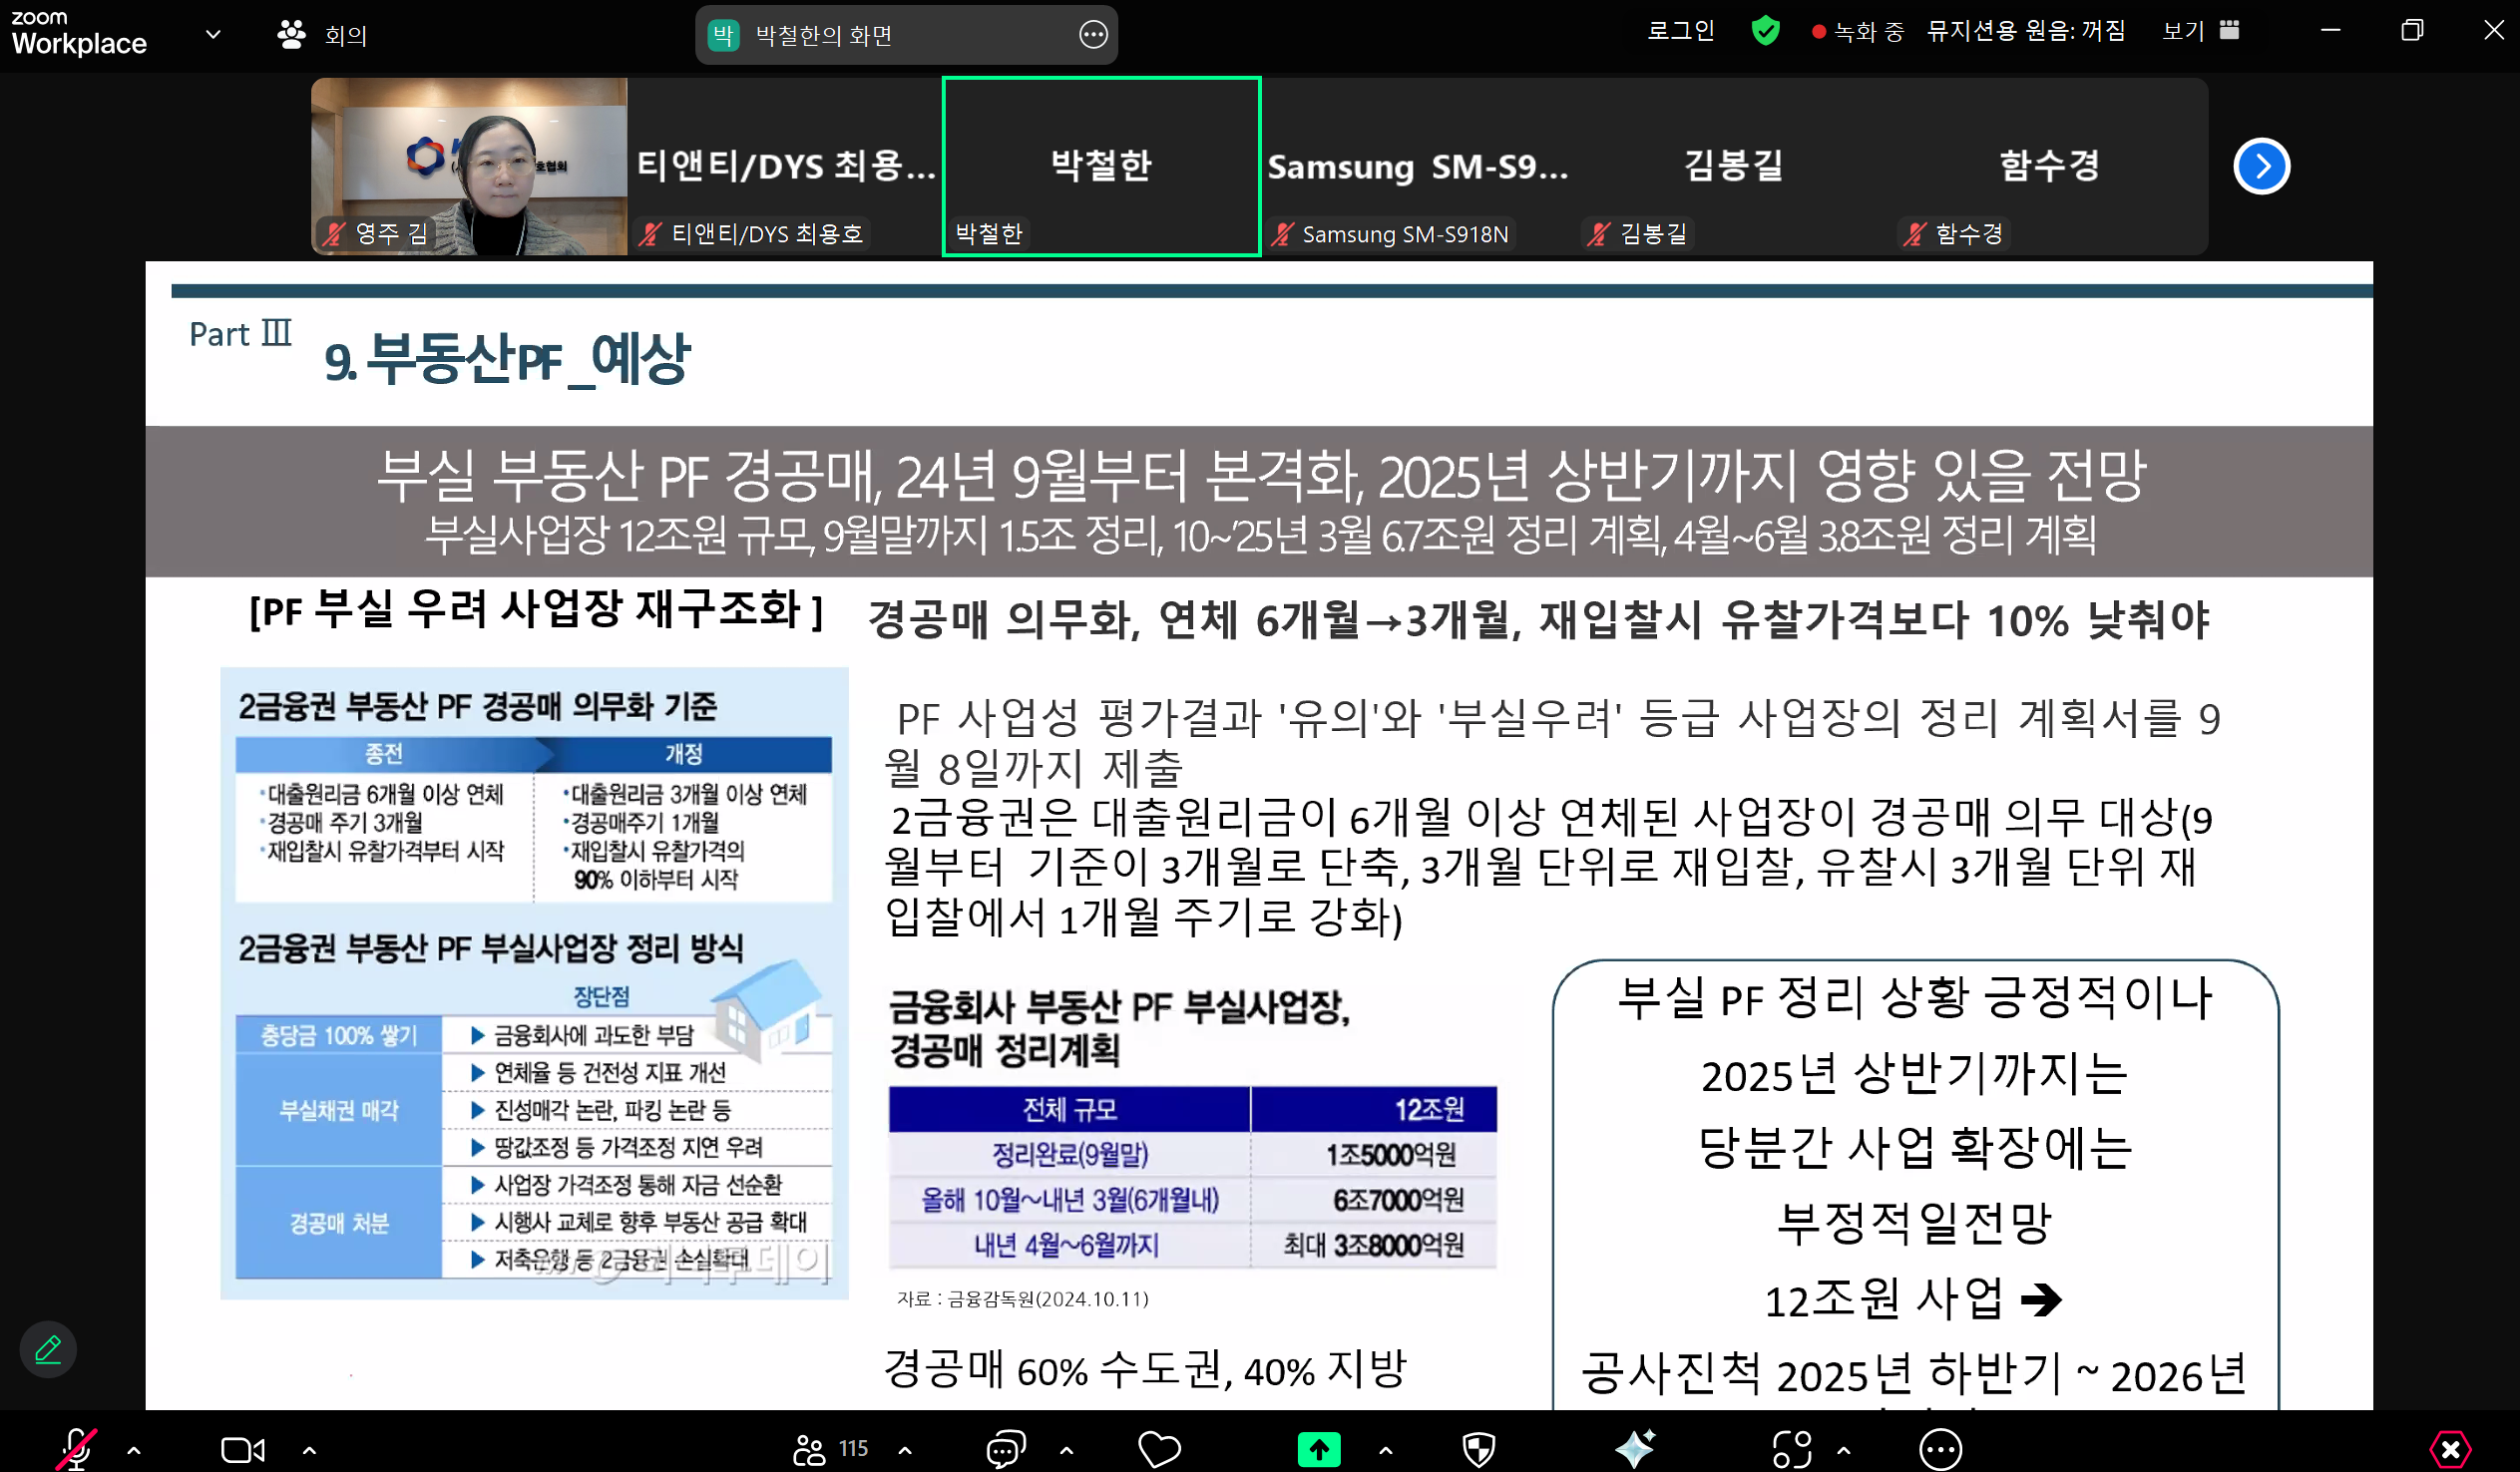Viewport: 2520px width, 1472px height.
Task: Share your screen
Action: point(1318,1448)
